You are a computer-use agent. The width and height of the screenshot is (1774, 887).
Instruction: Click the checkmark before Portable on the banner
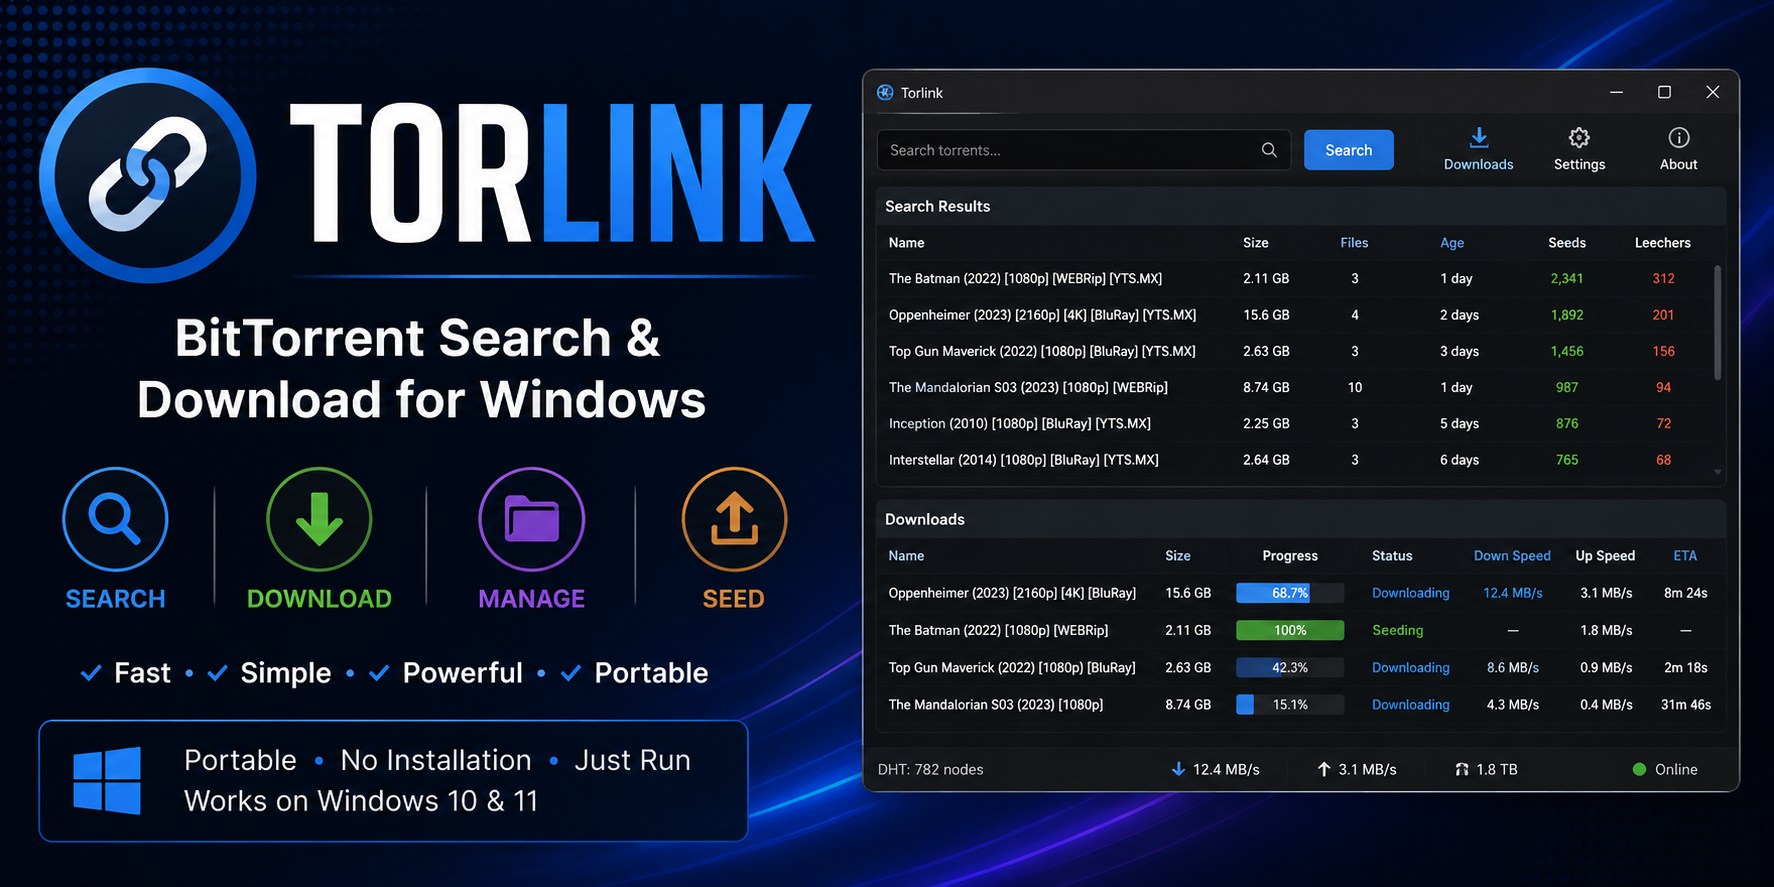click(x=570, y=673)
